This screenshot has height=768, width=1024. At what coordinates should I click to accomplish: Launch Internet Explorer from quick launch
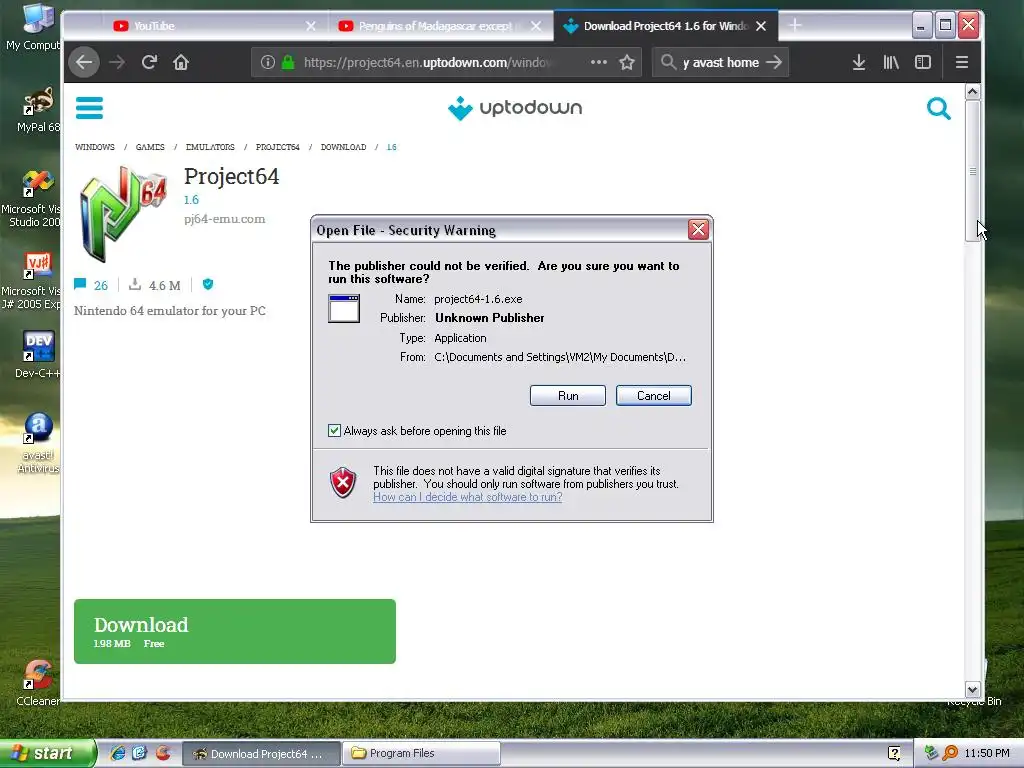(118, 753)
